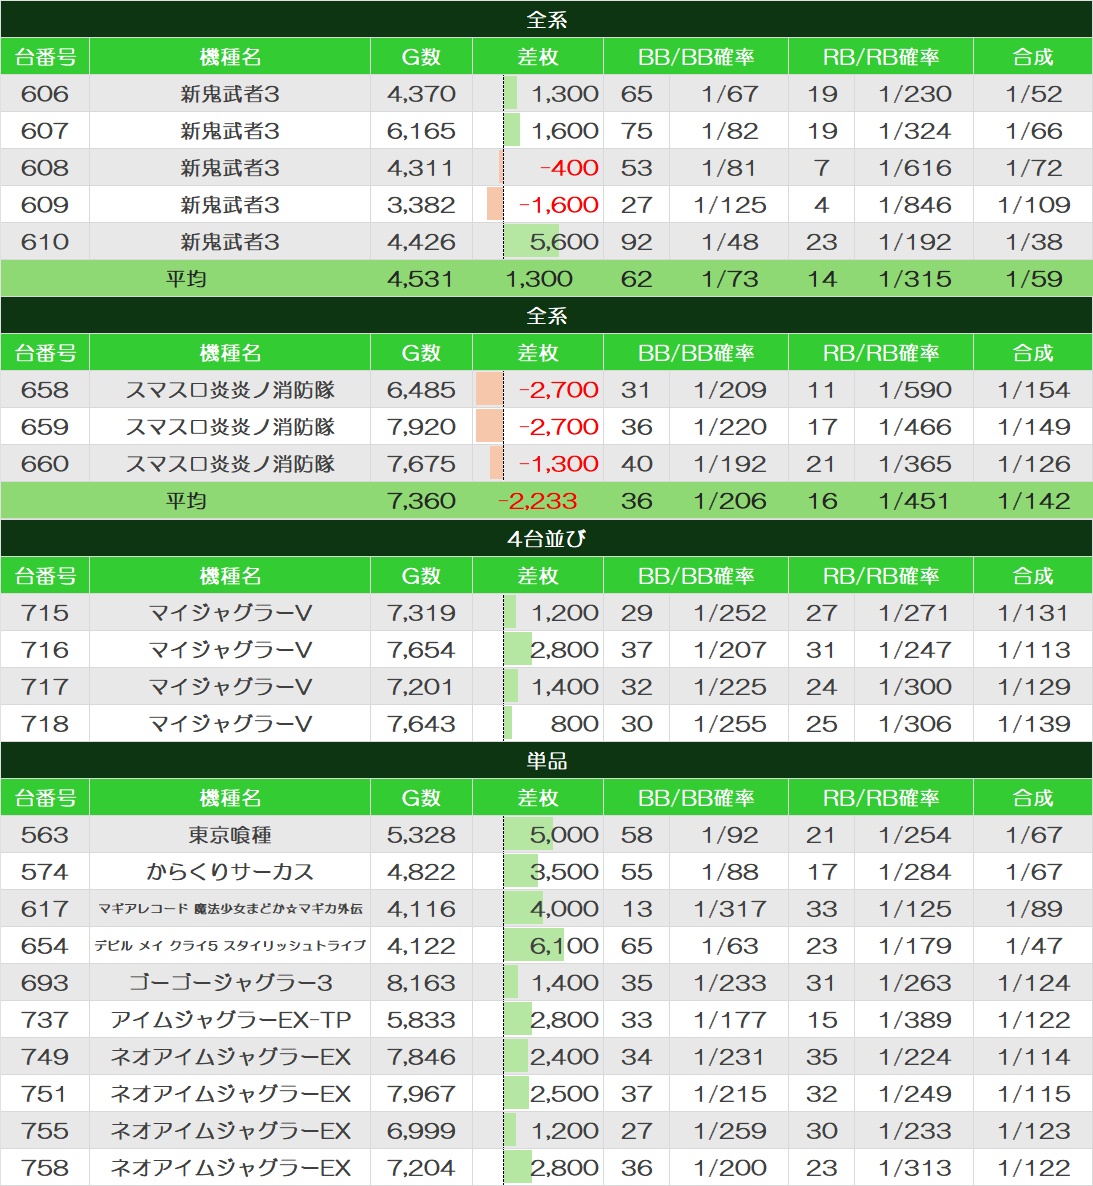Image resolution: width=1093 pixels, height=1186 pixels.
Task: Select the 5,000 value in row 563
Action: point(564,835)
